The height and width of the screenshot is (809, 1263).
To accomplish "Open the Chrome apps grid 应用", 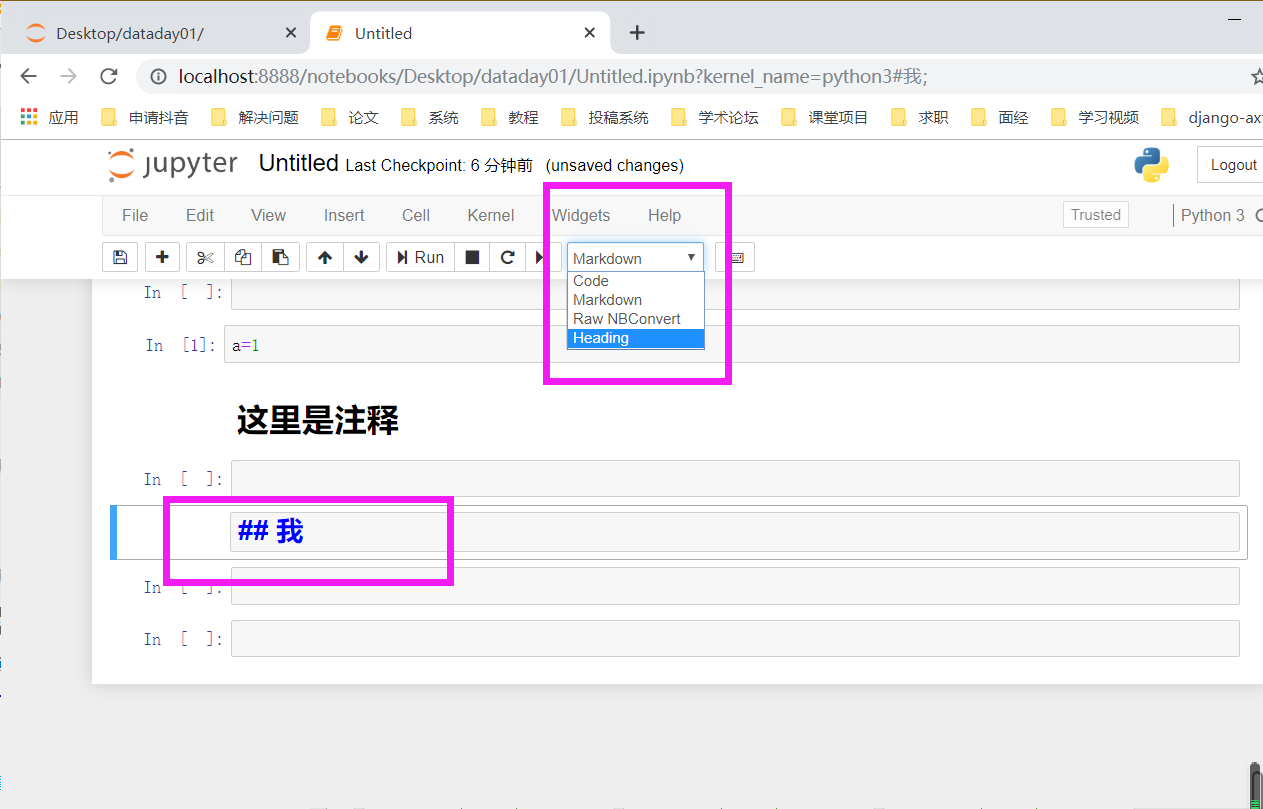I will (49, 117).
